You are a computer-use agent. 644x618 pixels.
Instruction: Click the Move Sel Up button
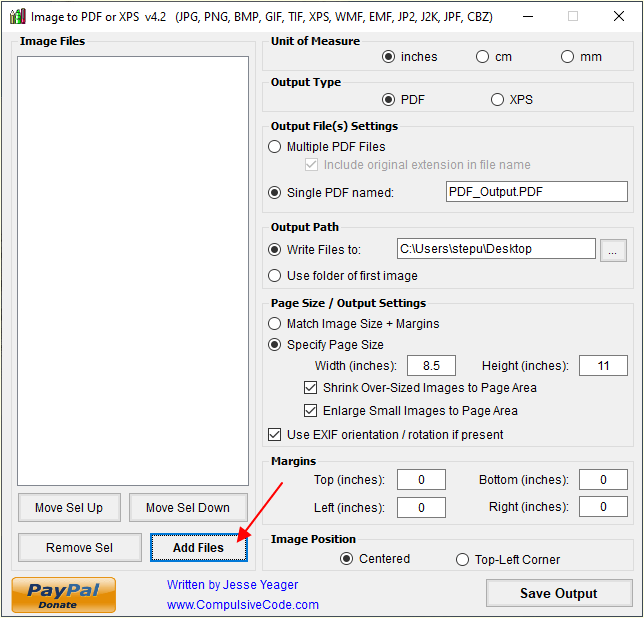(69, 508)
